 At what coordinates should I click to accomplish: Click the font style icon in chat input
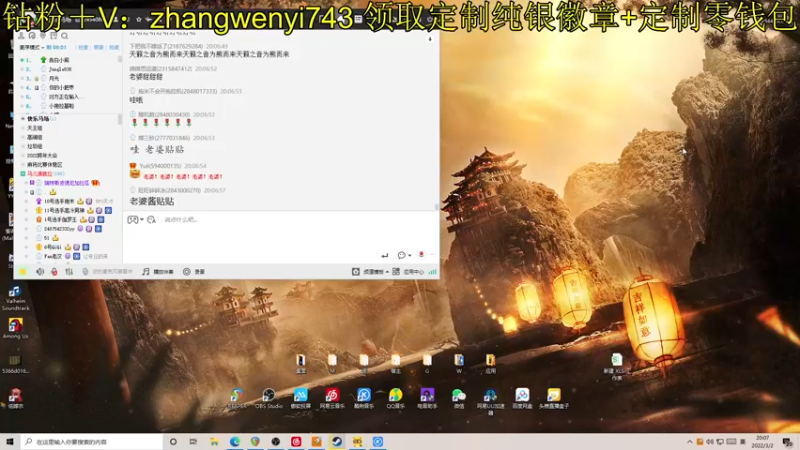click(151, 219)
